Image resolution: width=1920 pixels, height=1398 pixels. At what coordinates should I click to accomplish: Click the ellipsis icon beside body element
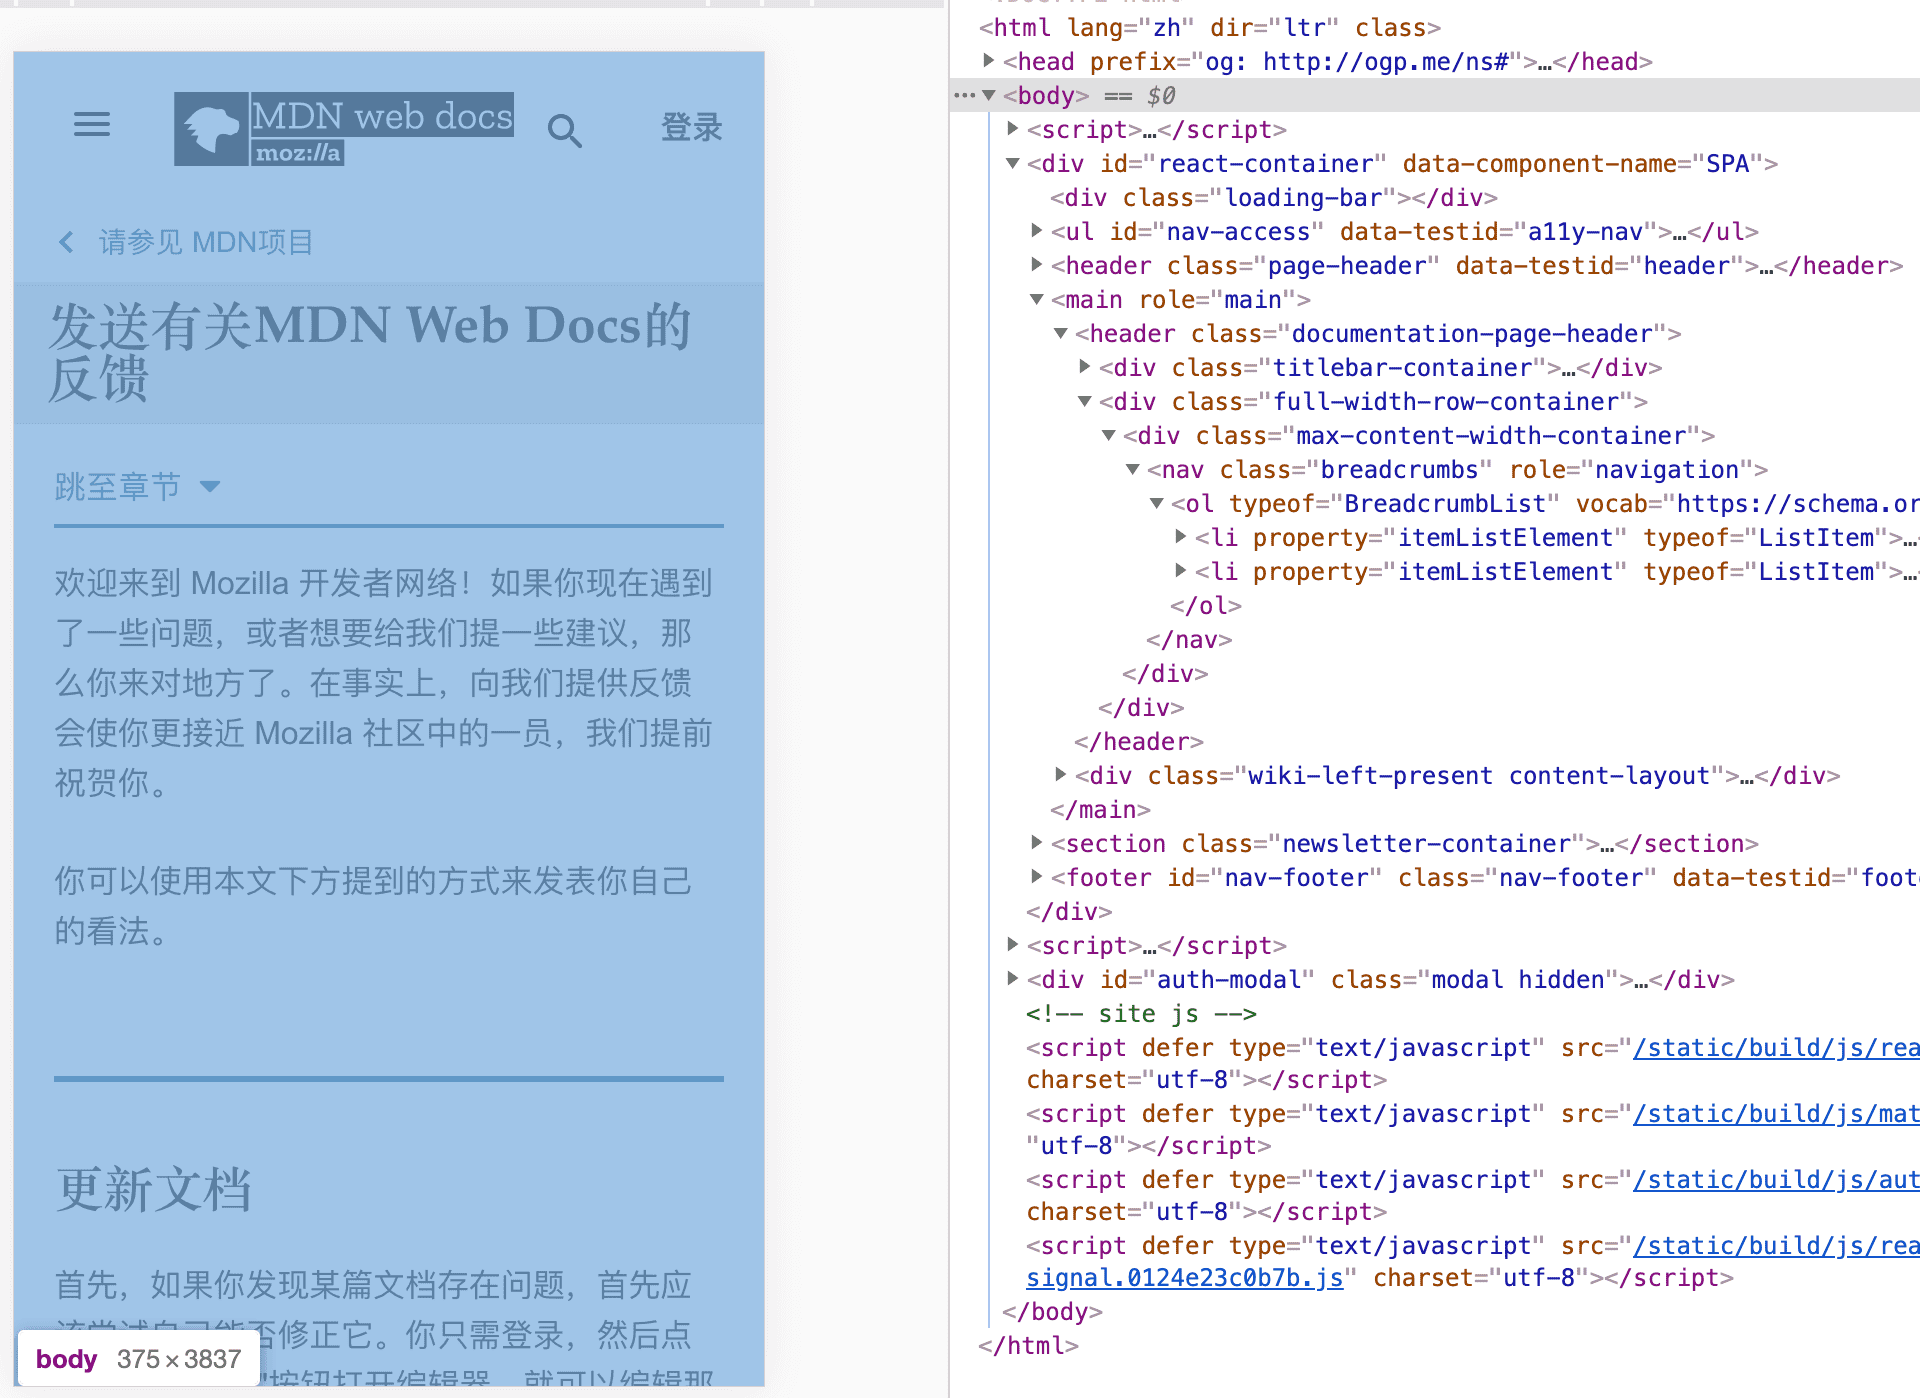click(963, 96)
